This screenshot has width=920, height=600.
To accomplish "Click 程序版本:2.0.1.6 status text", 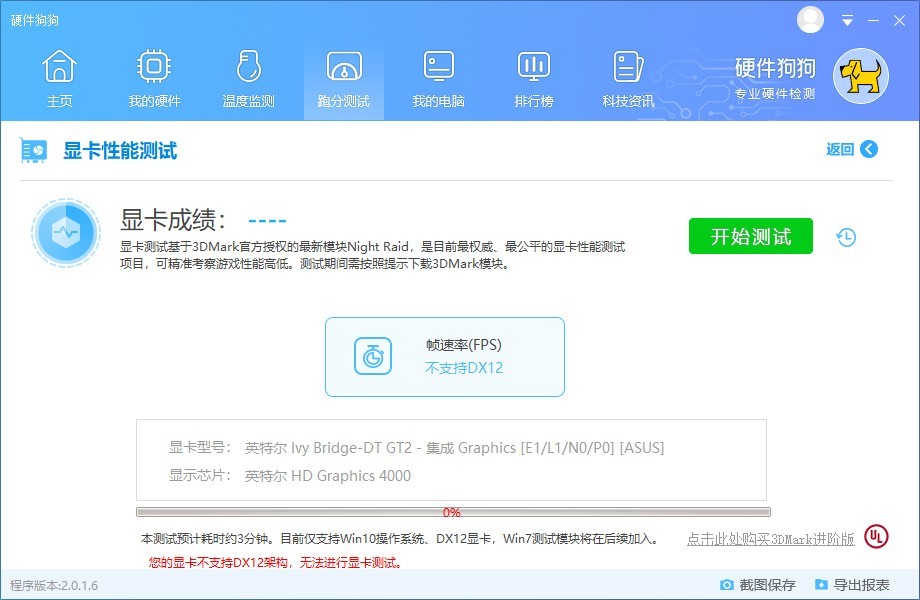I will click(x=54, y=585).
